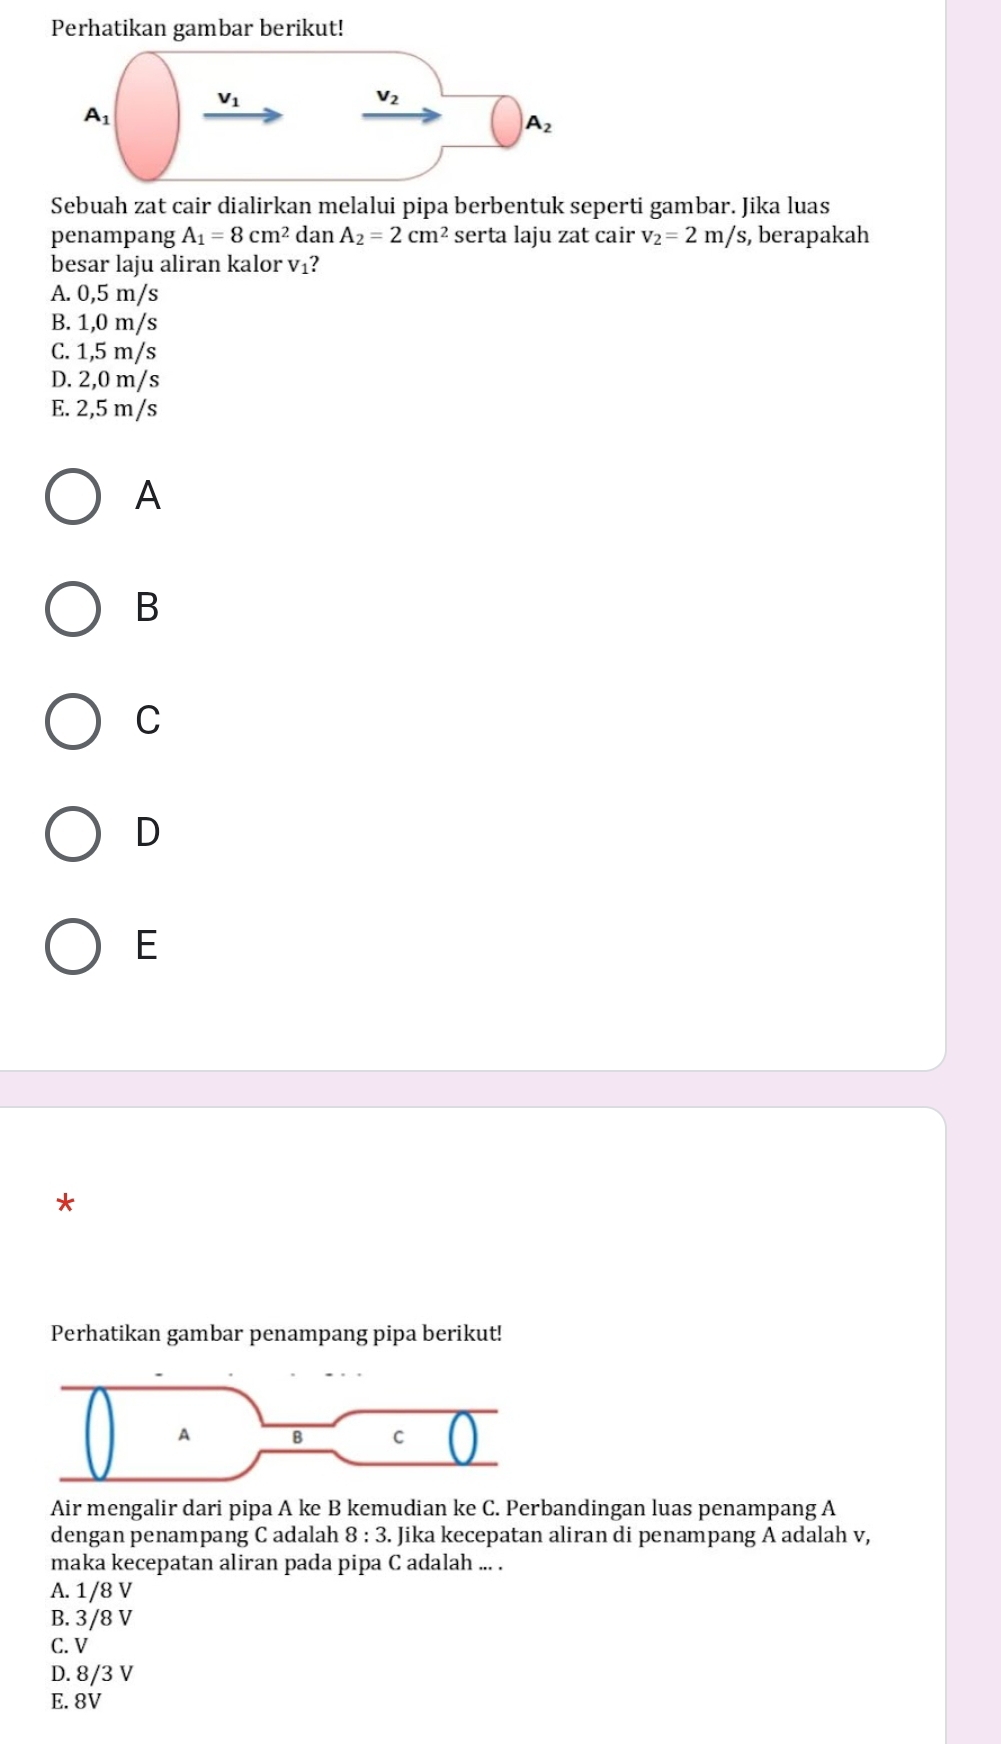This screenshot has height=1744, width=1001.
Task: Click answer text 'B. 3/8 V'
Action: 91,1618
